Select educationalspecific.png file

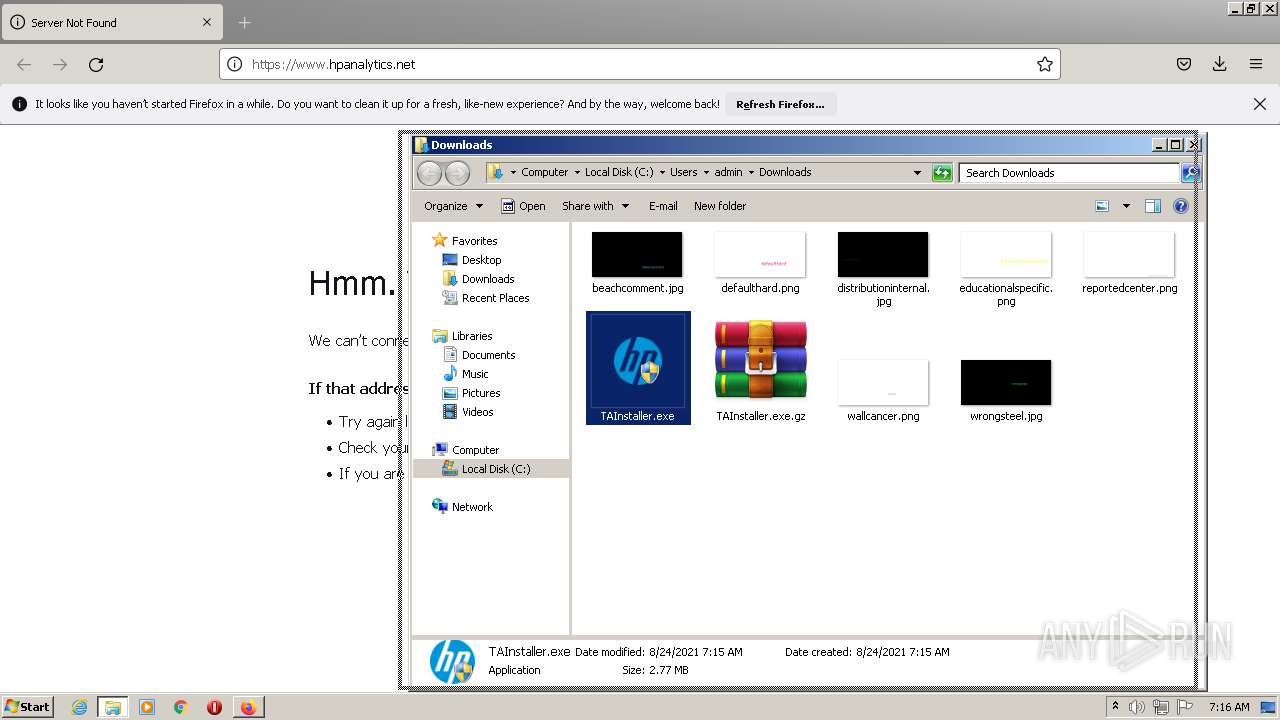pyautogui.click(x=1006, y=268)
